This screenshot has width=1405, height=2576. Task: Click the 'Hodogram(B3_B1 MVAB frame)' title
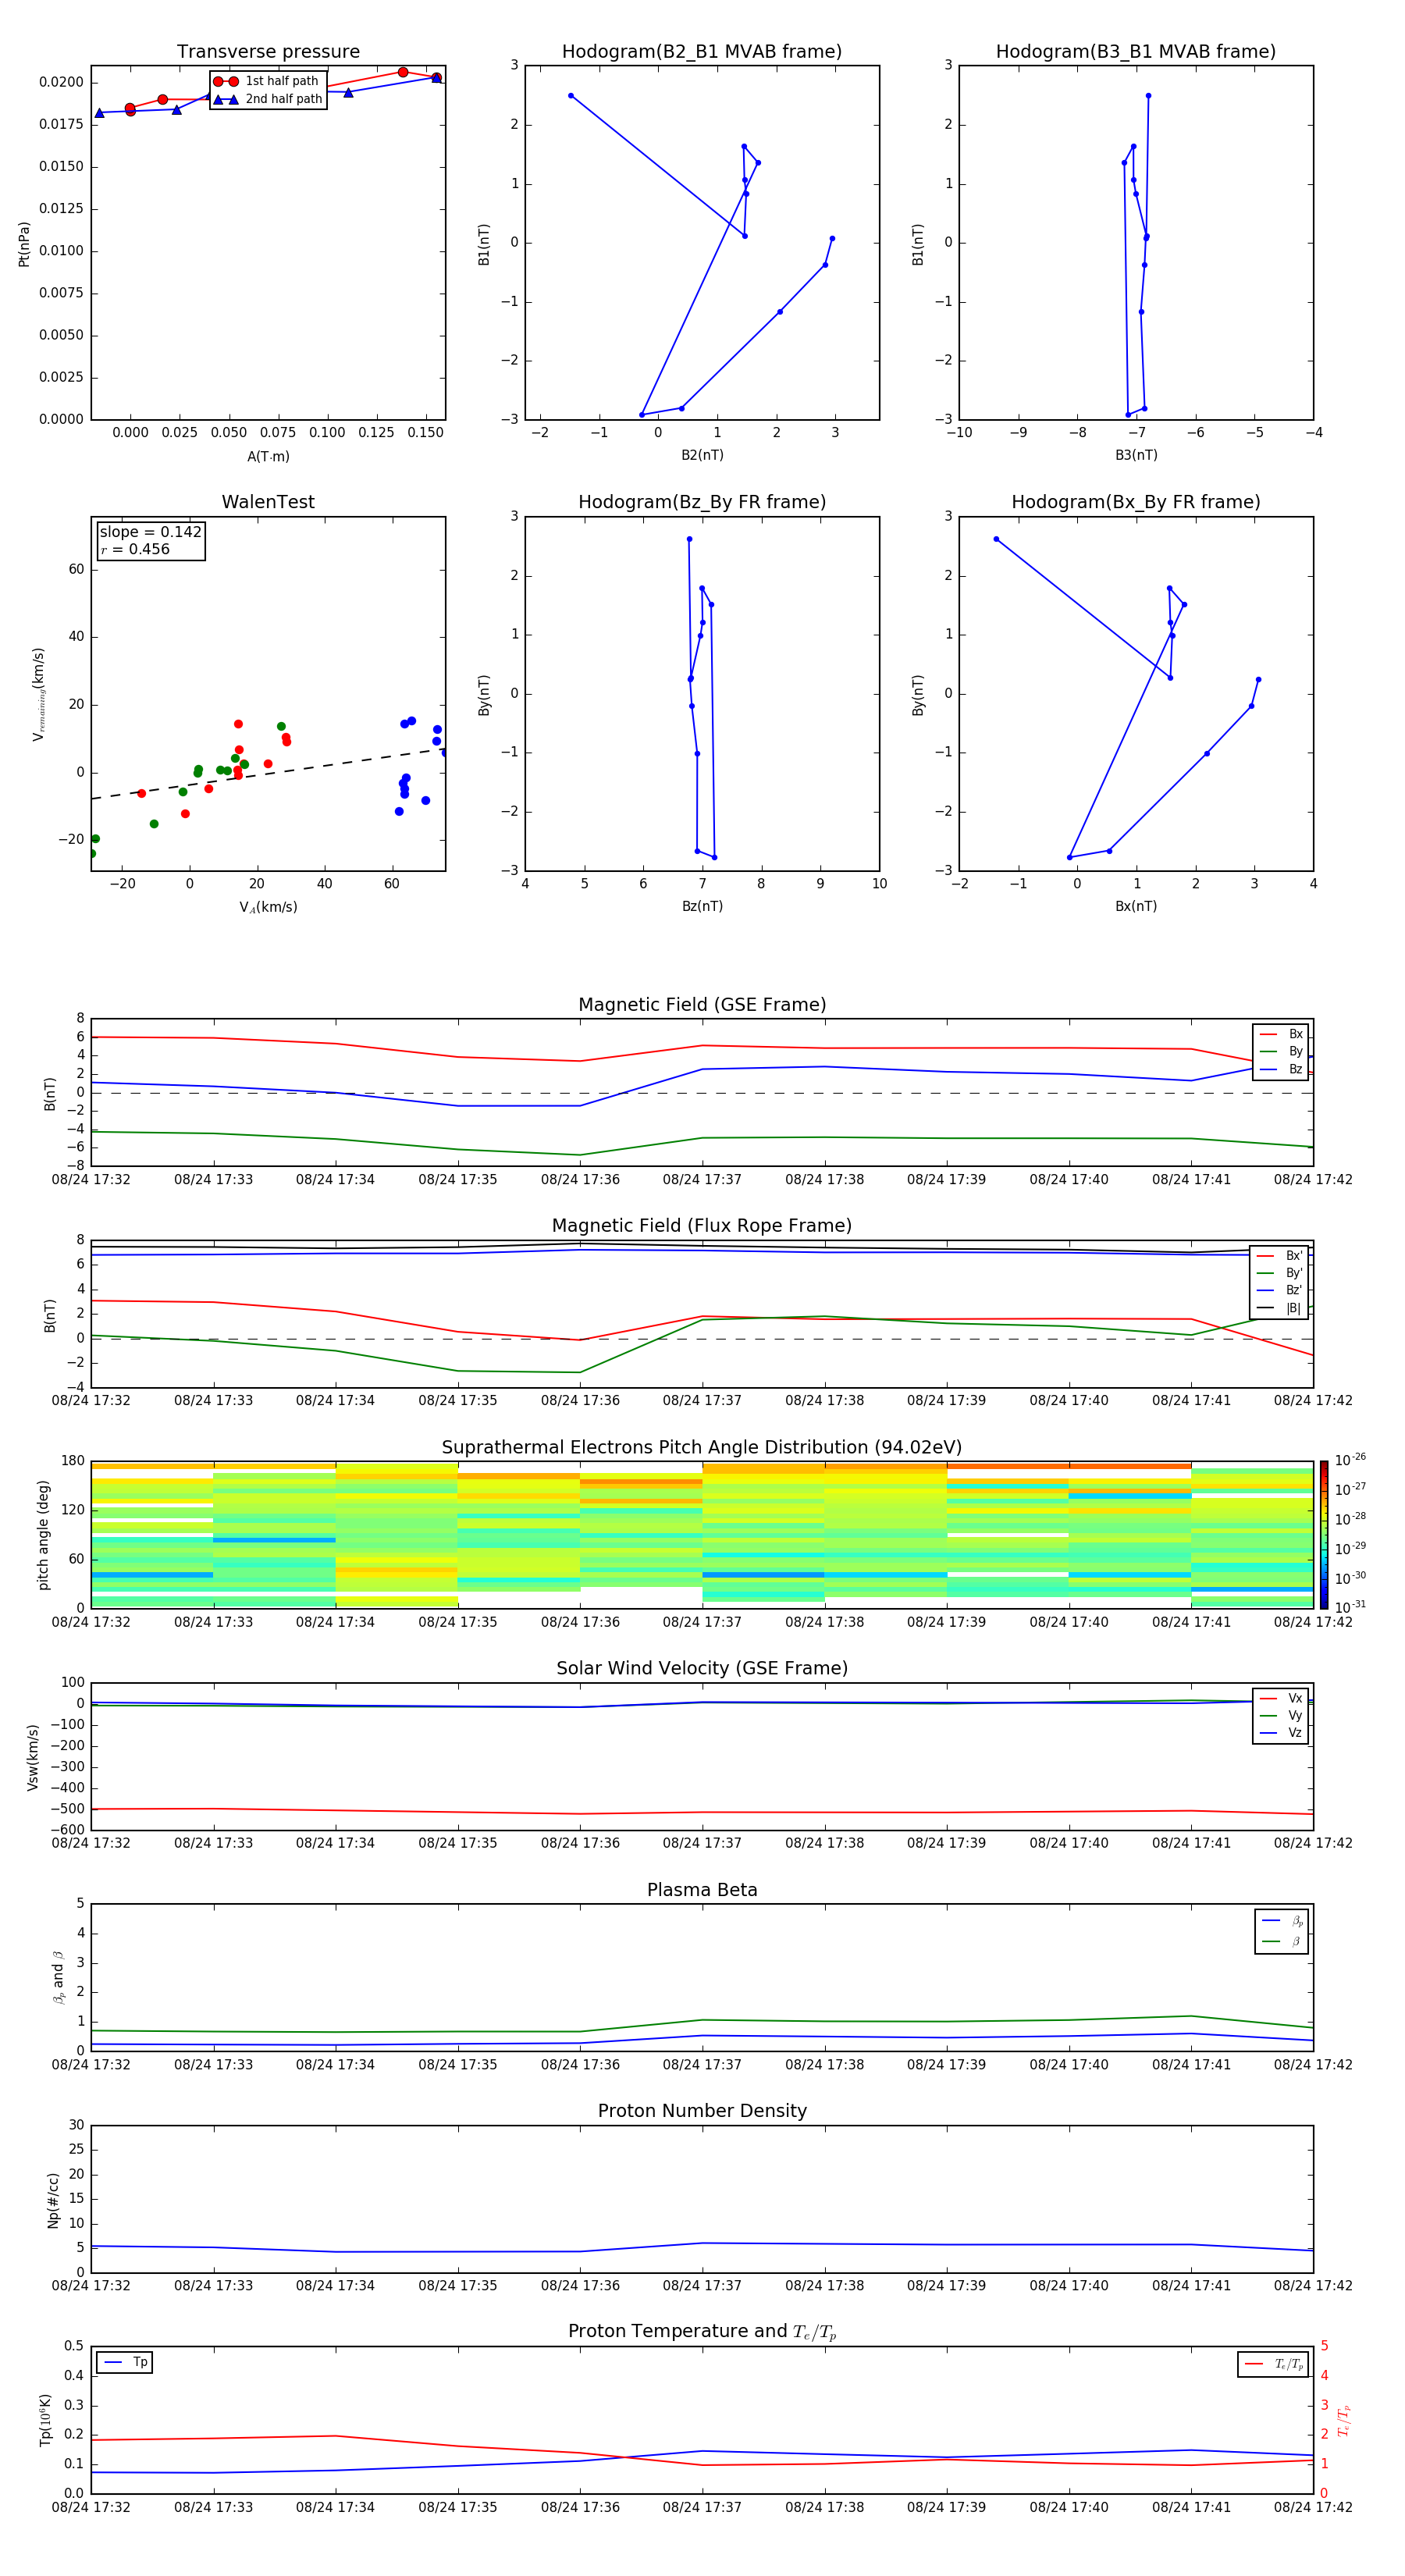click(1136, 52)
